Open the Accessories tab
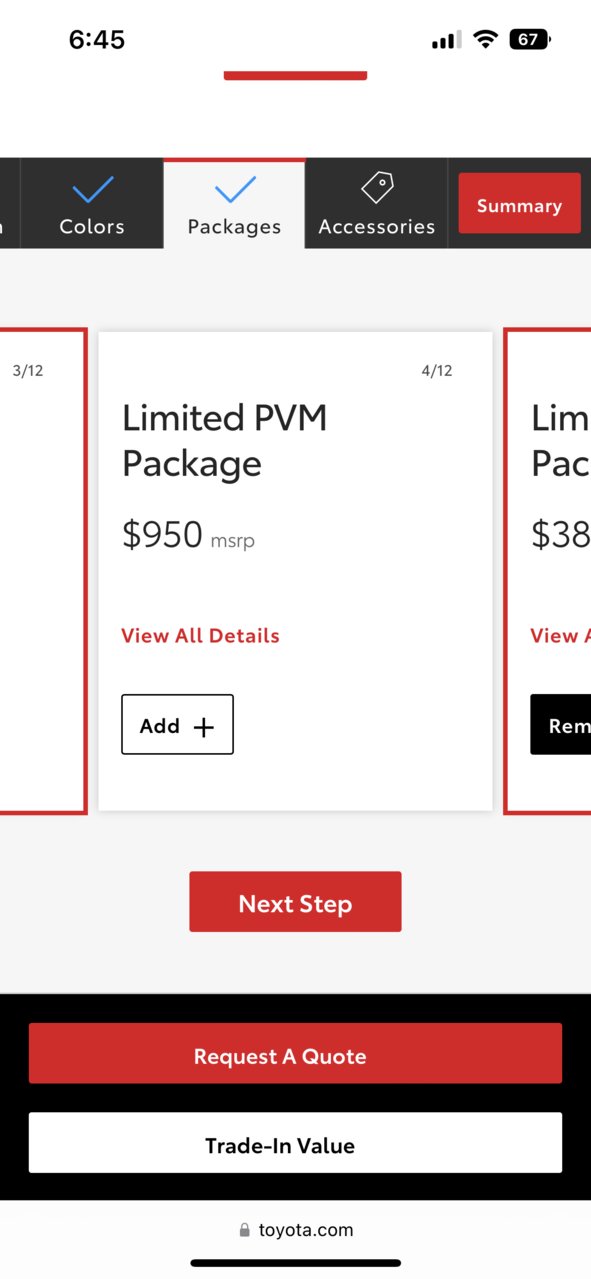This screenshot has width=591, height=1279. tap(377, 203)
